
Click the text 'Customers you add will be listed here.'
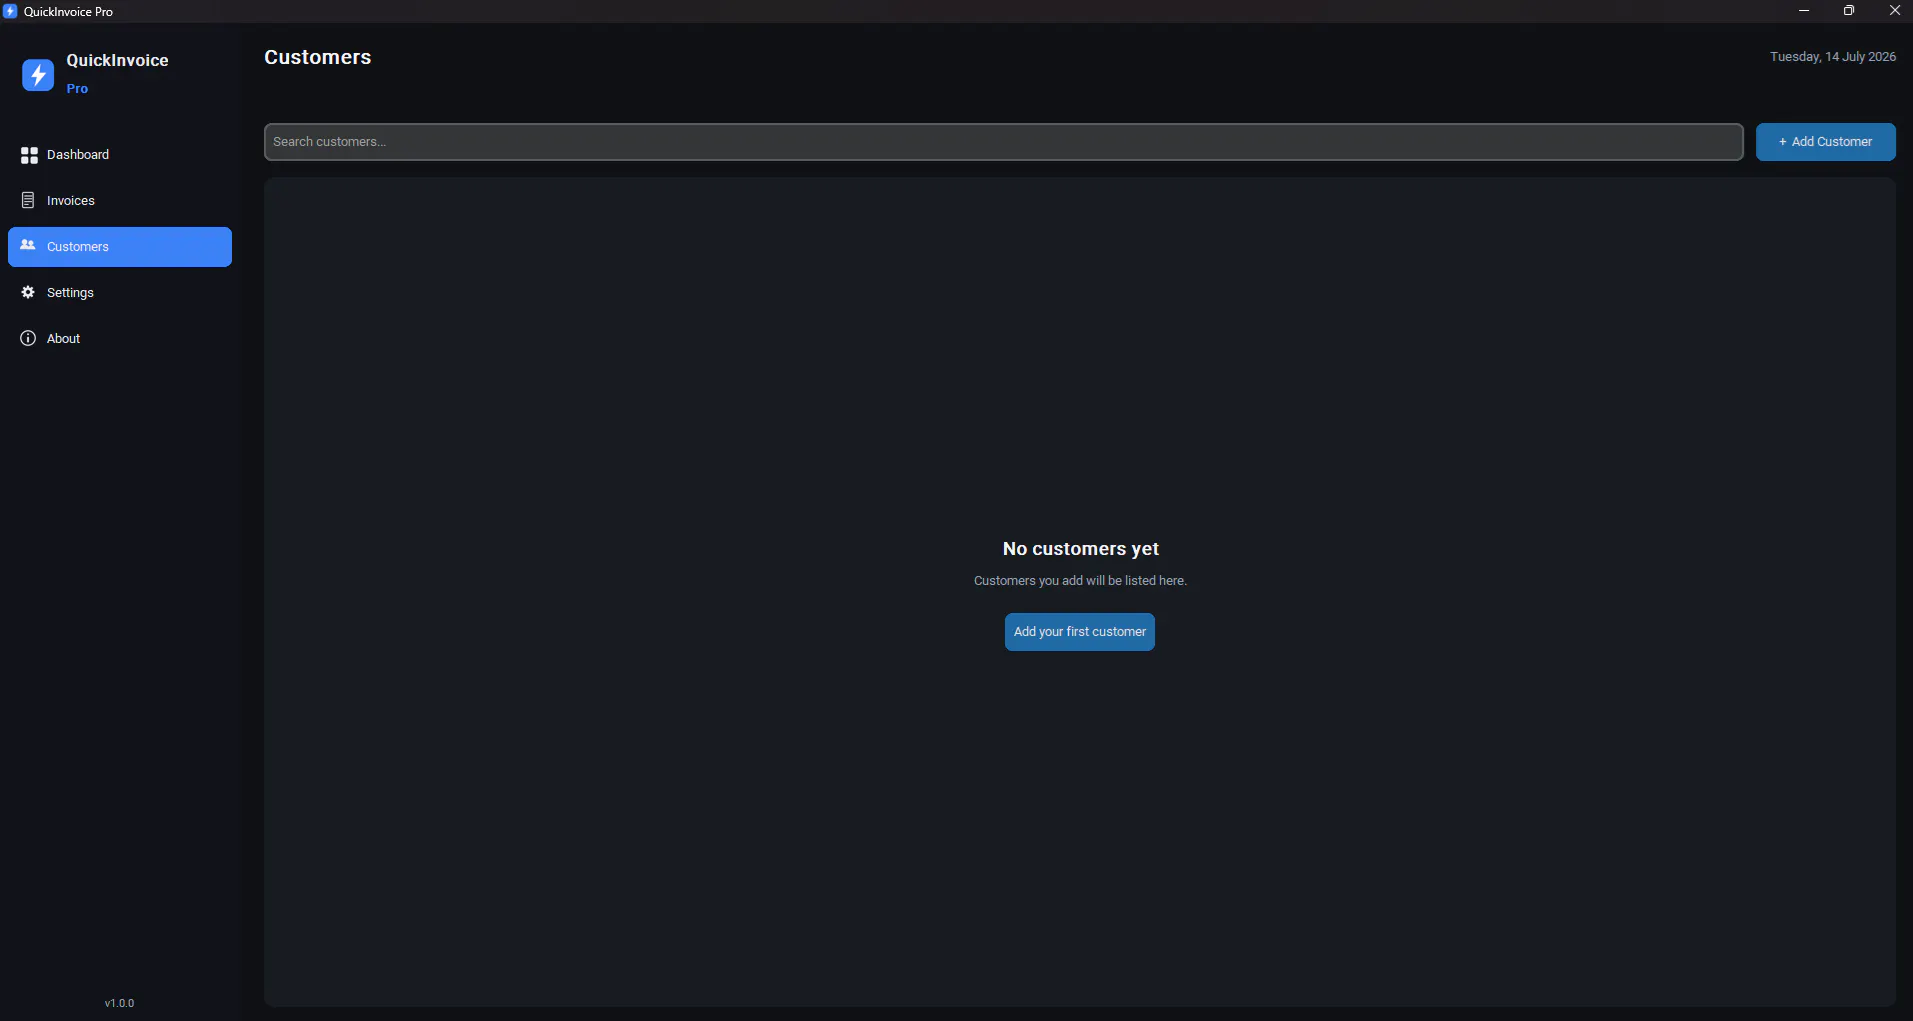1080,581
